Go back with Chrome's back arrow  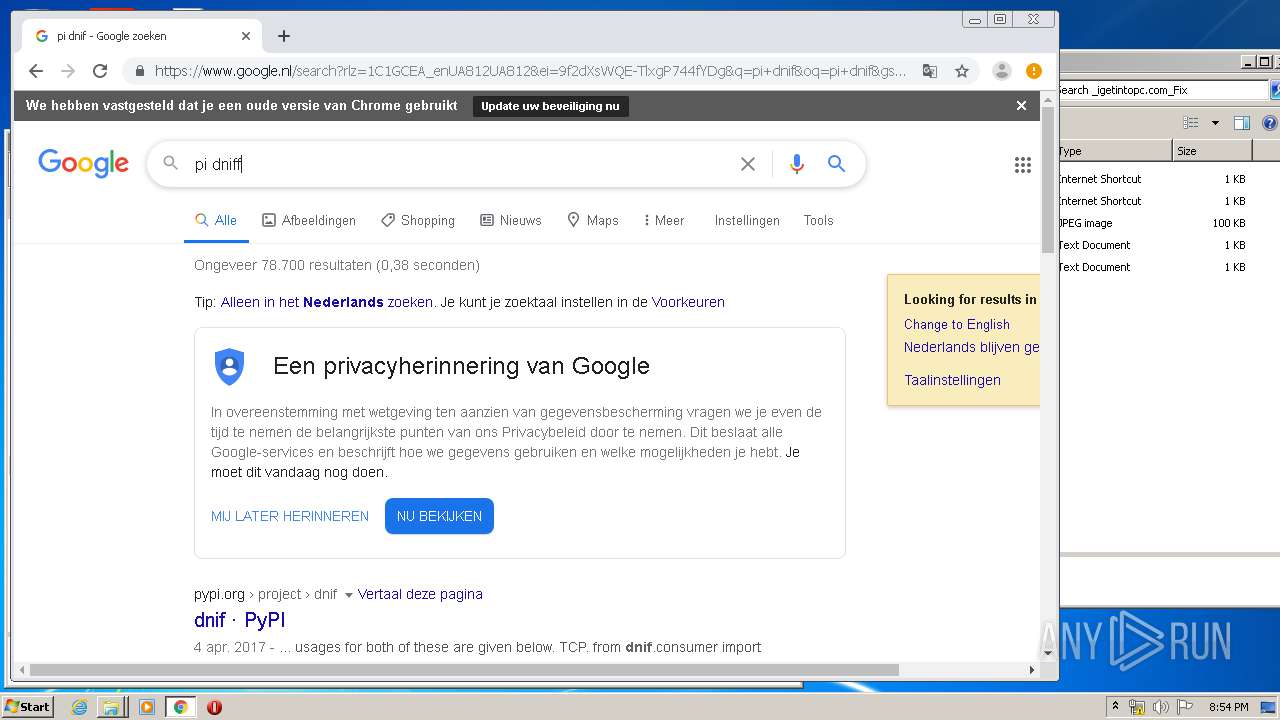[36, 71]
